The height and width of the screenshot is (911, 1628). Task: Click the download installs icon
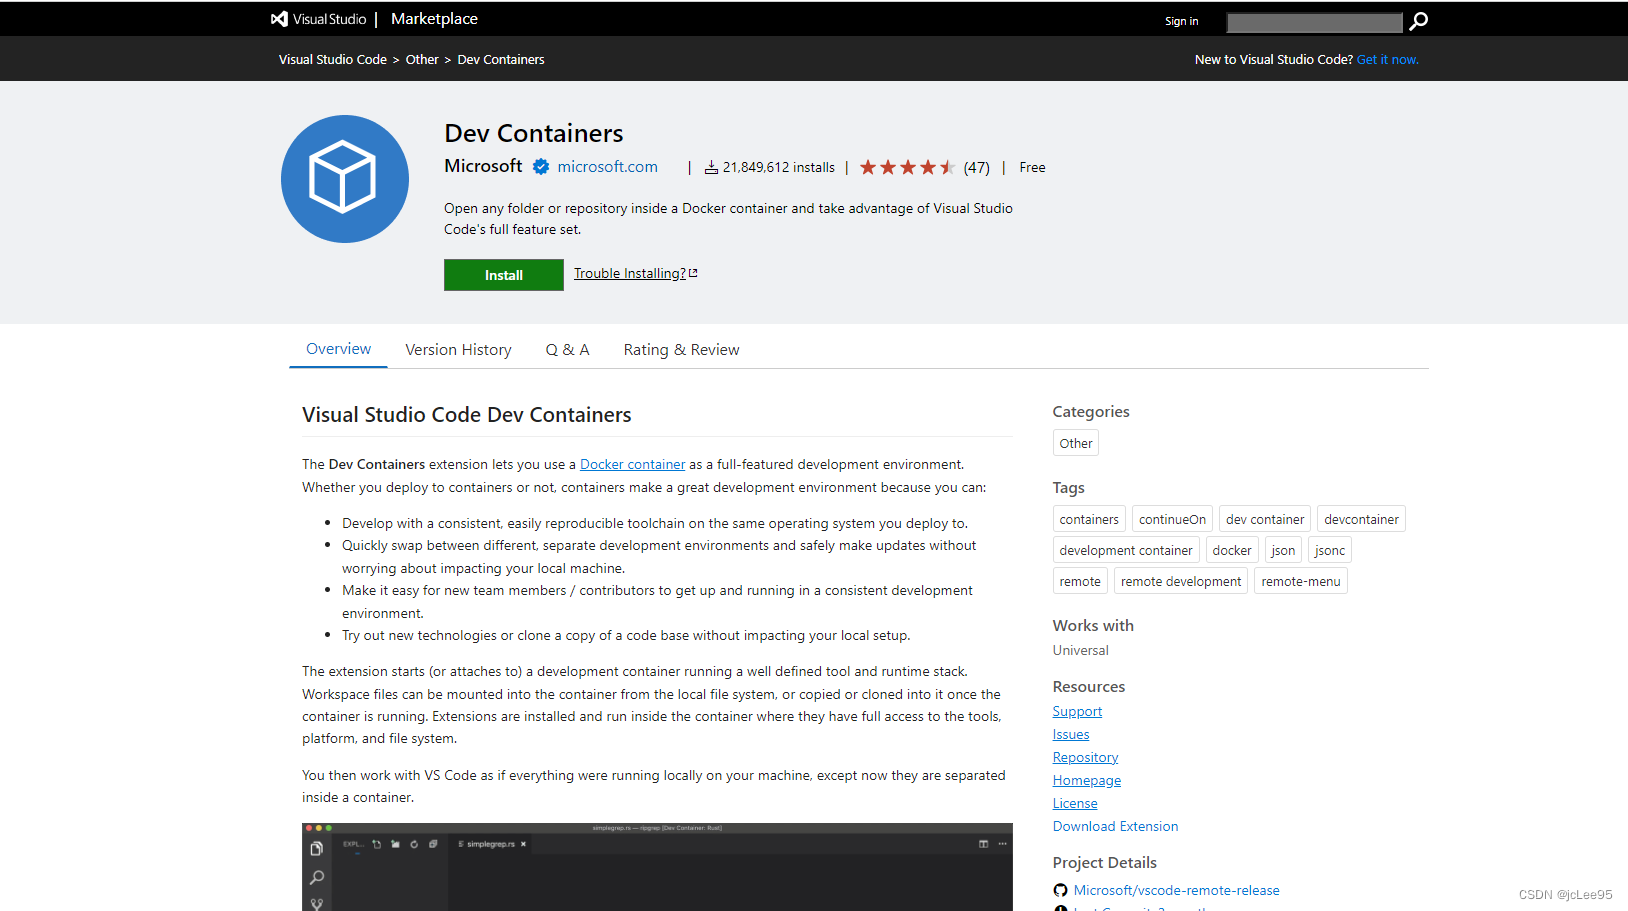click(711, 167)
